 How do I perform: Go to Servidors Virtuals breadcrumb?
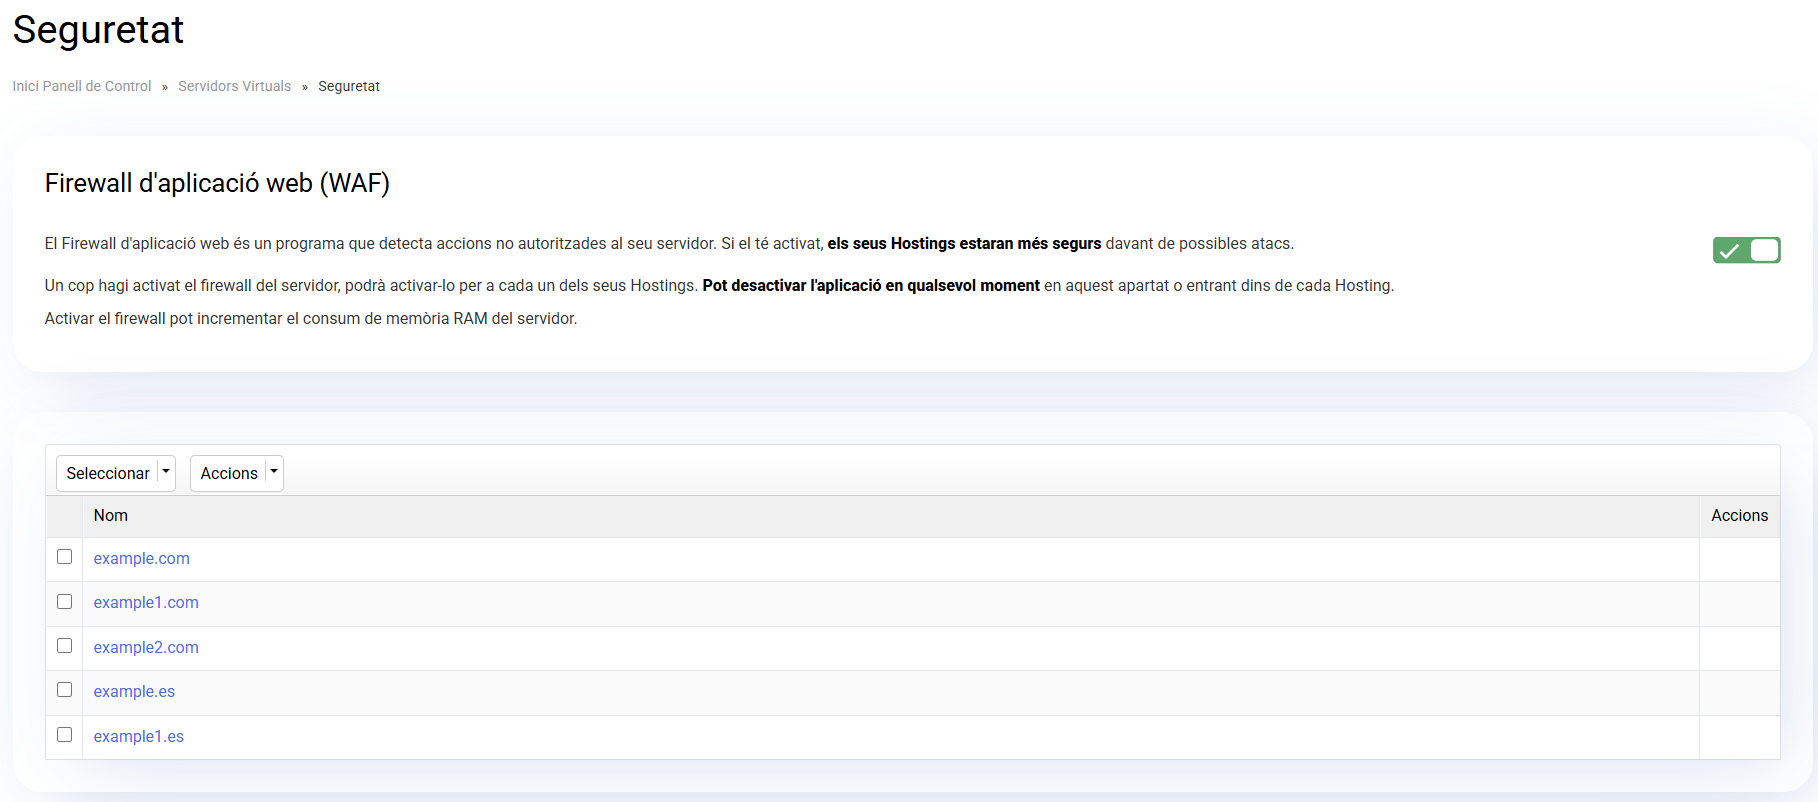(x=234, y=86)
